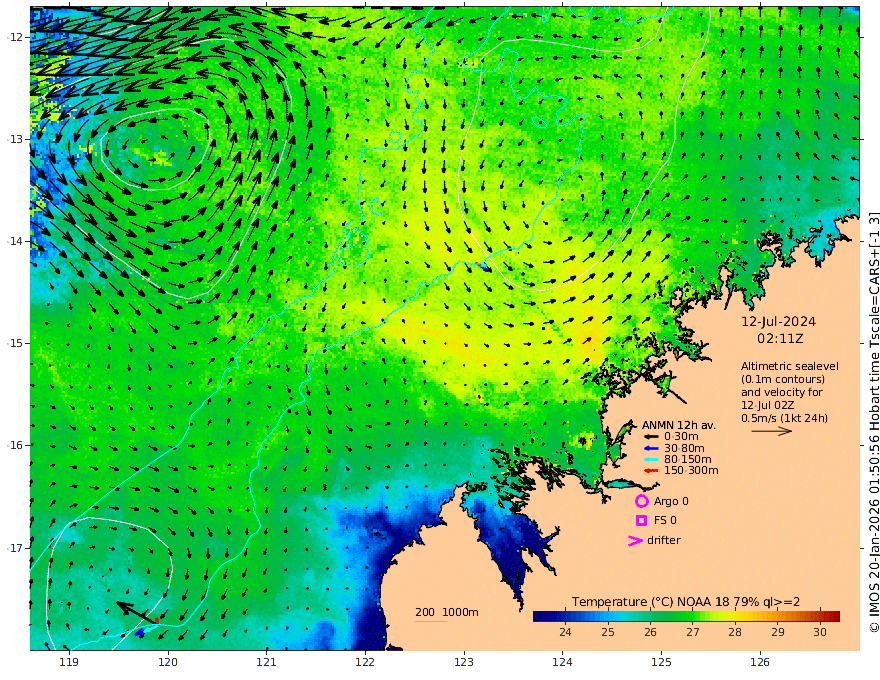Click the longitude axis label "119"
The height and width of the screenshot is (680, 880).
[x=69, y=663]
